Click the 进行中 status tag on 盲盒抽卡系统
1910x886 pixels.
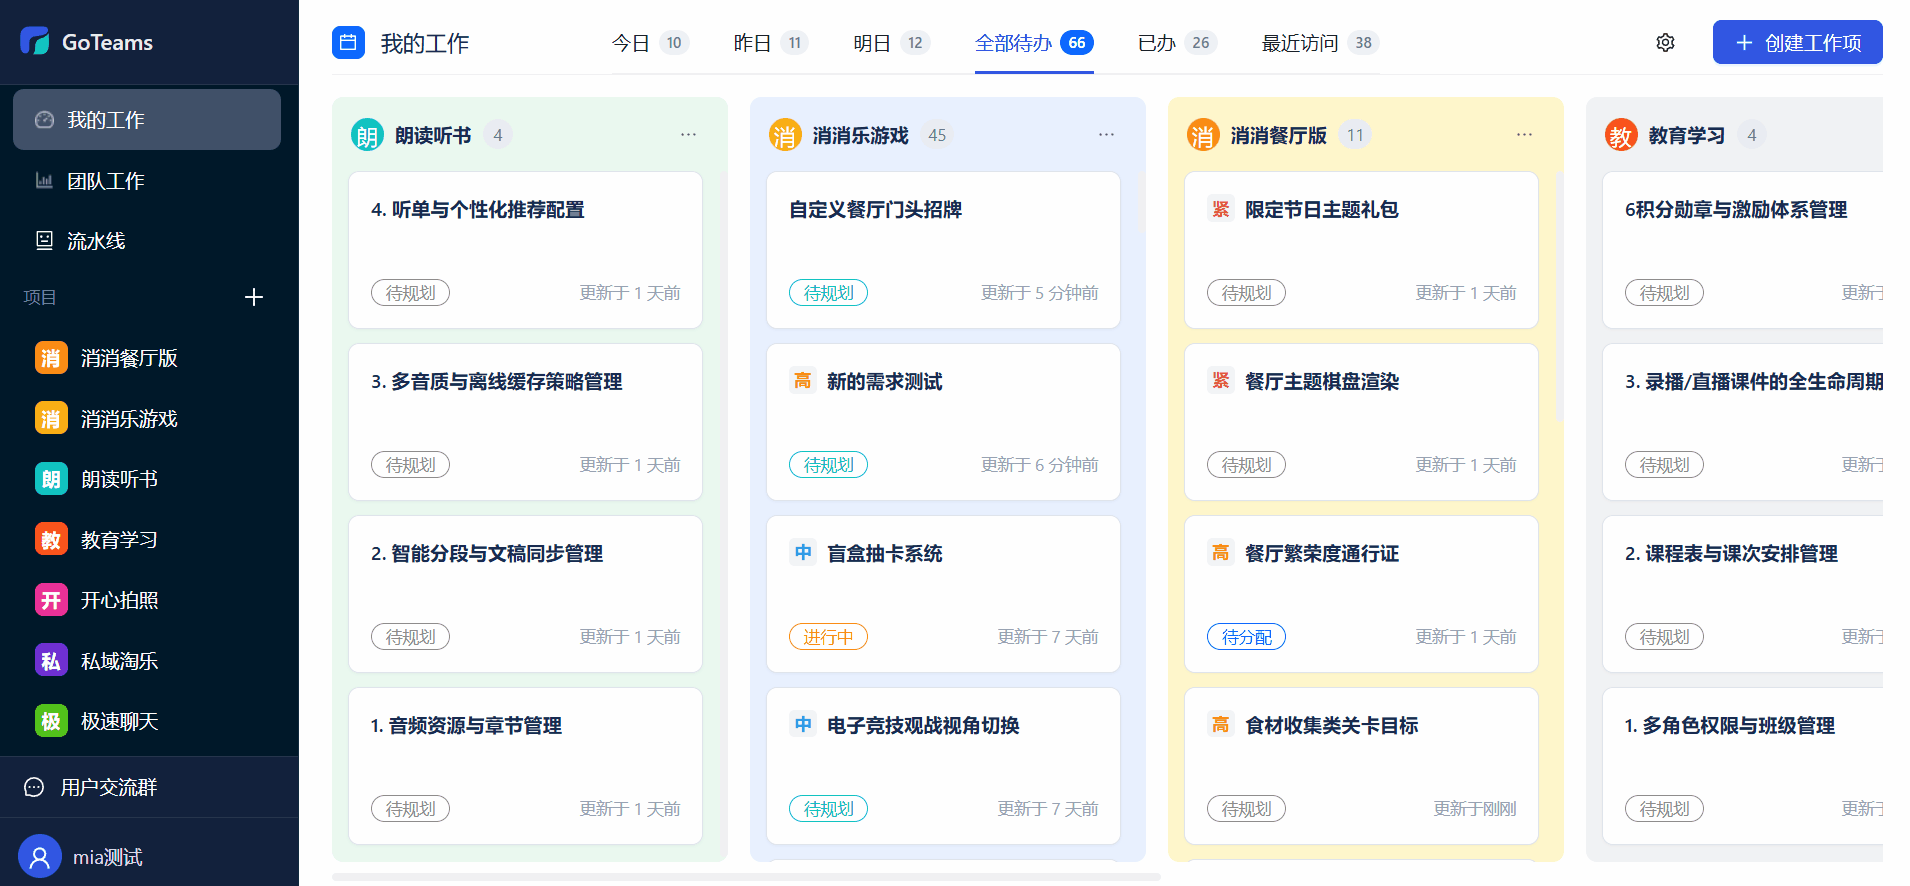[828, 637]
